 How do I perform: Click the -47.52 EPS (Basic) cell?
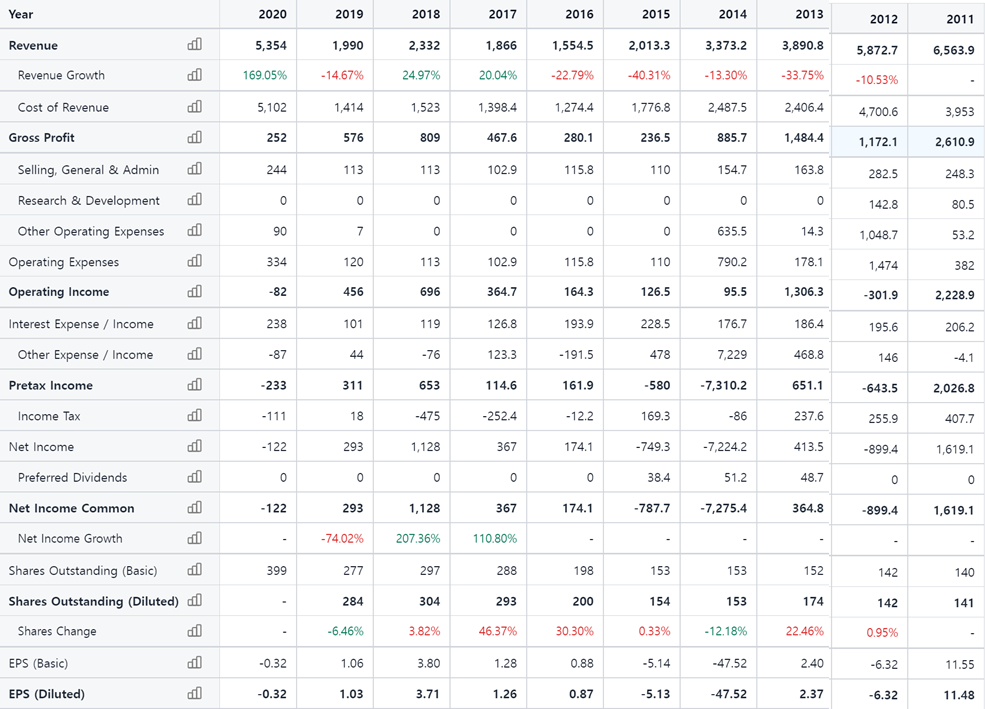point(729,663)
